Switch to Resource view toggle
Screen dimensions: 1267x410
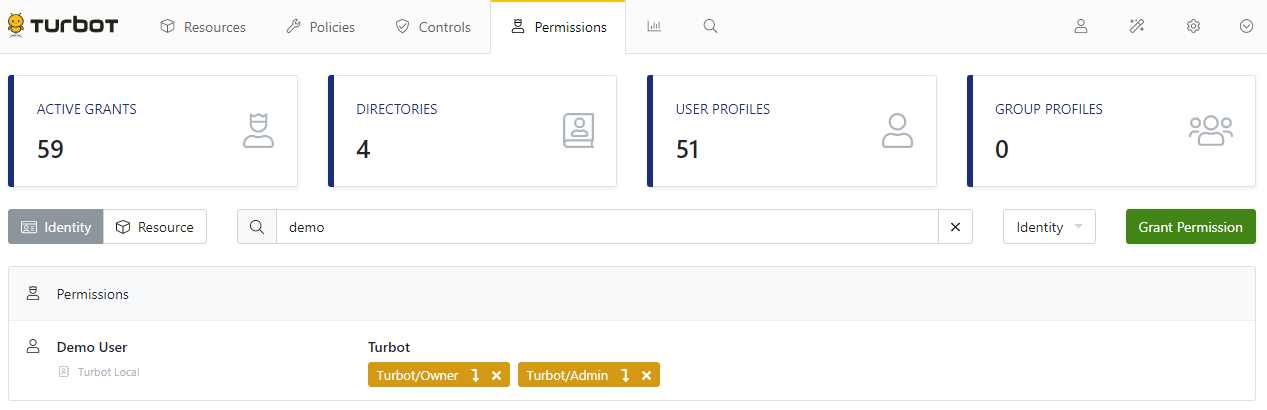pyautogui.click(x=155, y=227)
